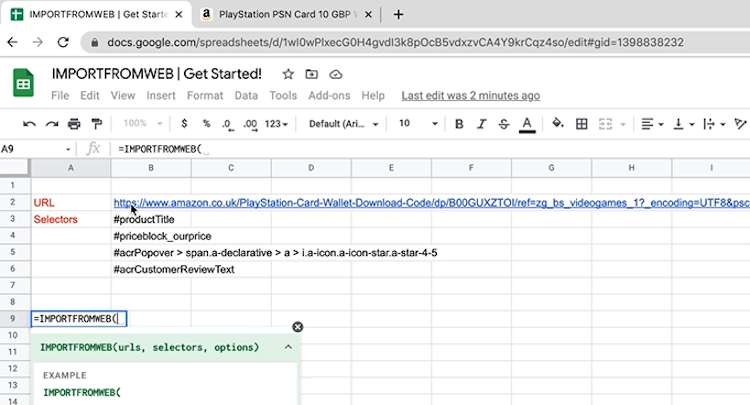The width and height of the screenshot is (750, 405).
Task: Open a new browser tab
Action: click(398, 15)
